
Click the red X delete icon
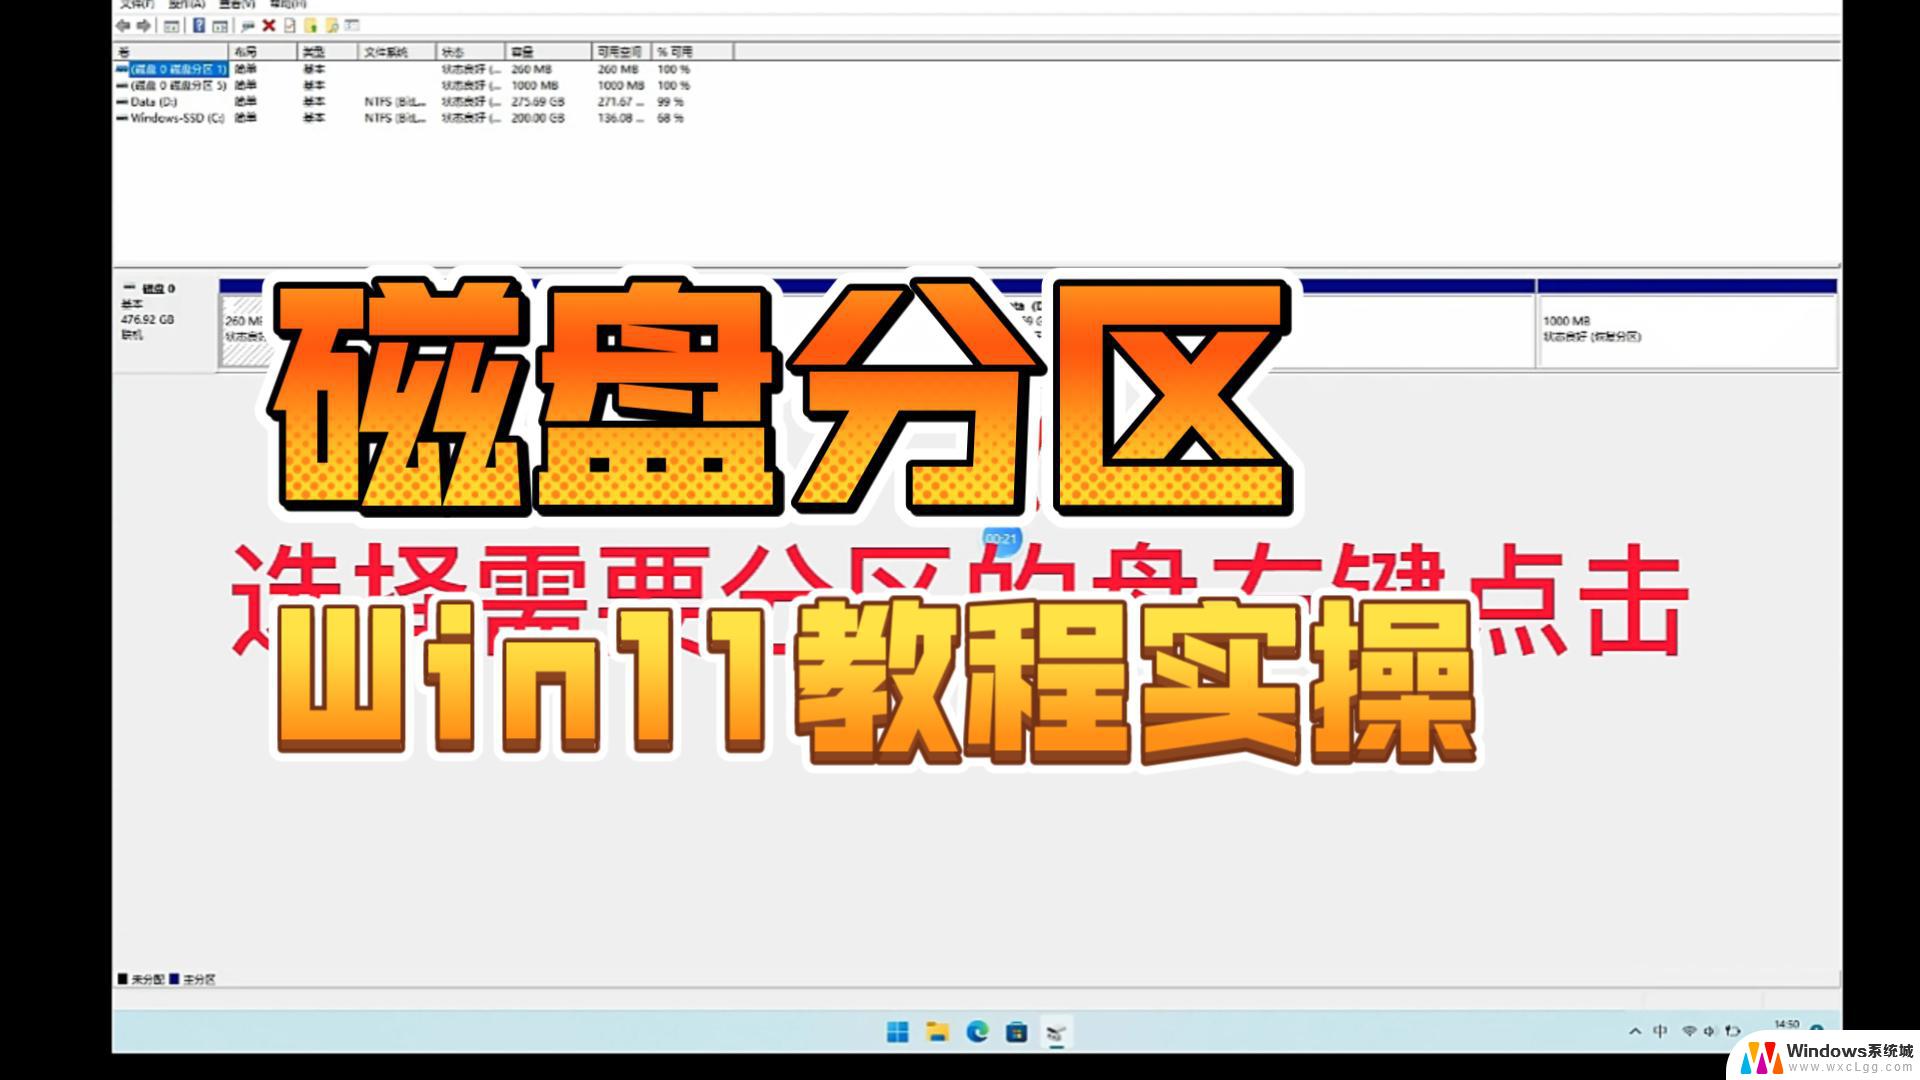(x=269, y=26)
